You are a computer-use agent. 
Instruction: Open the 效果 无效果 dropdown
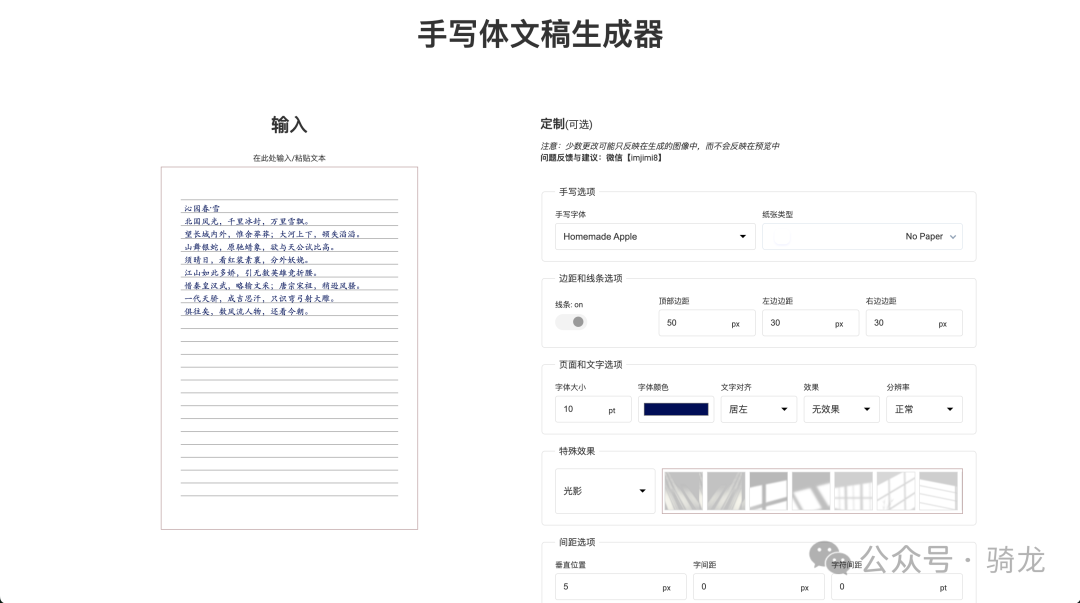pos(841,409)
